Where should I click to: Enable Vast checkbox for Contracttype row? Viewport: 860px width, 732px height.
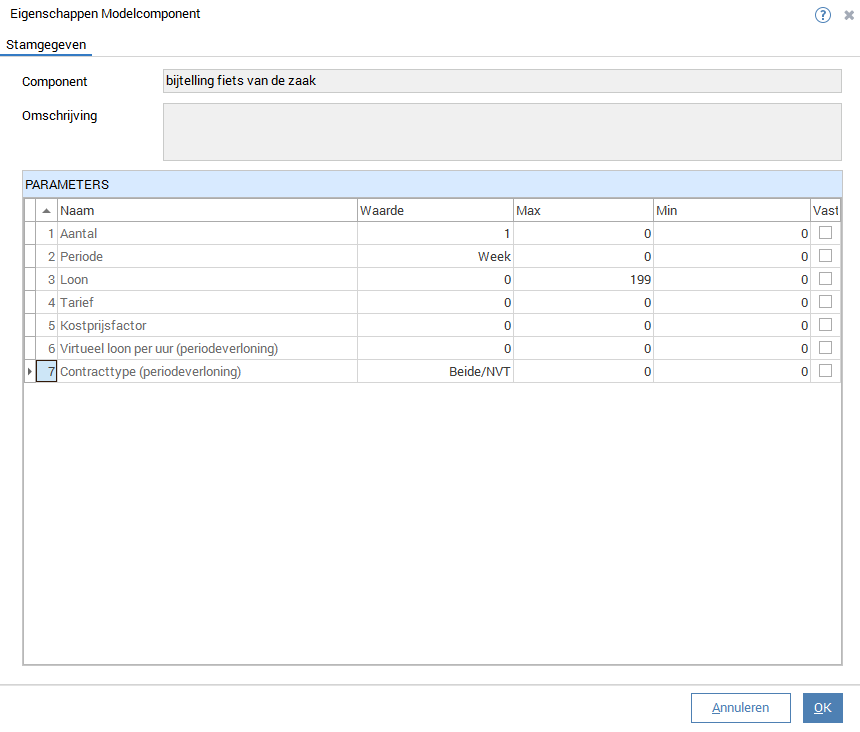pos(826,371)
